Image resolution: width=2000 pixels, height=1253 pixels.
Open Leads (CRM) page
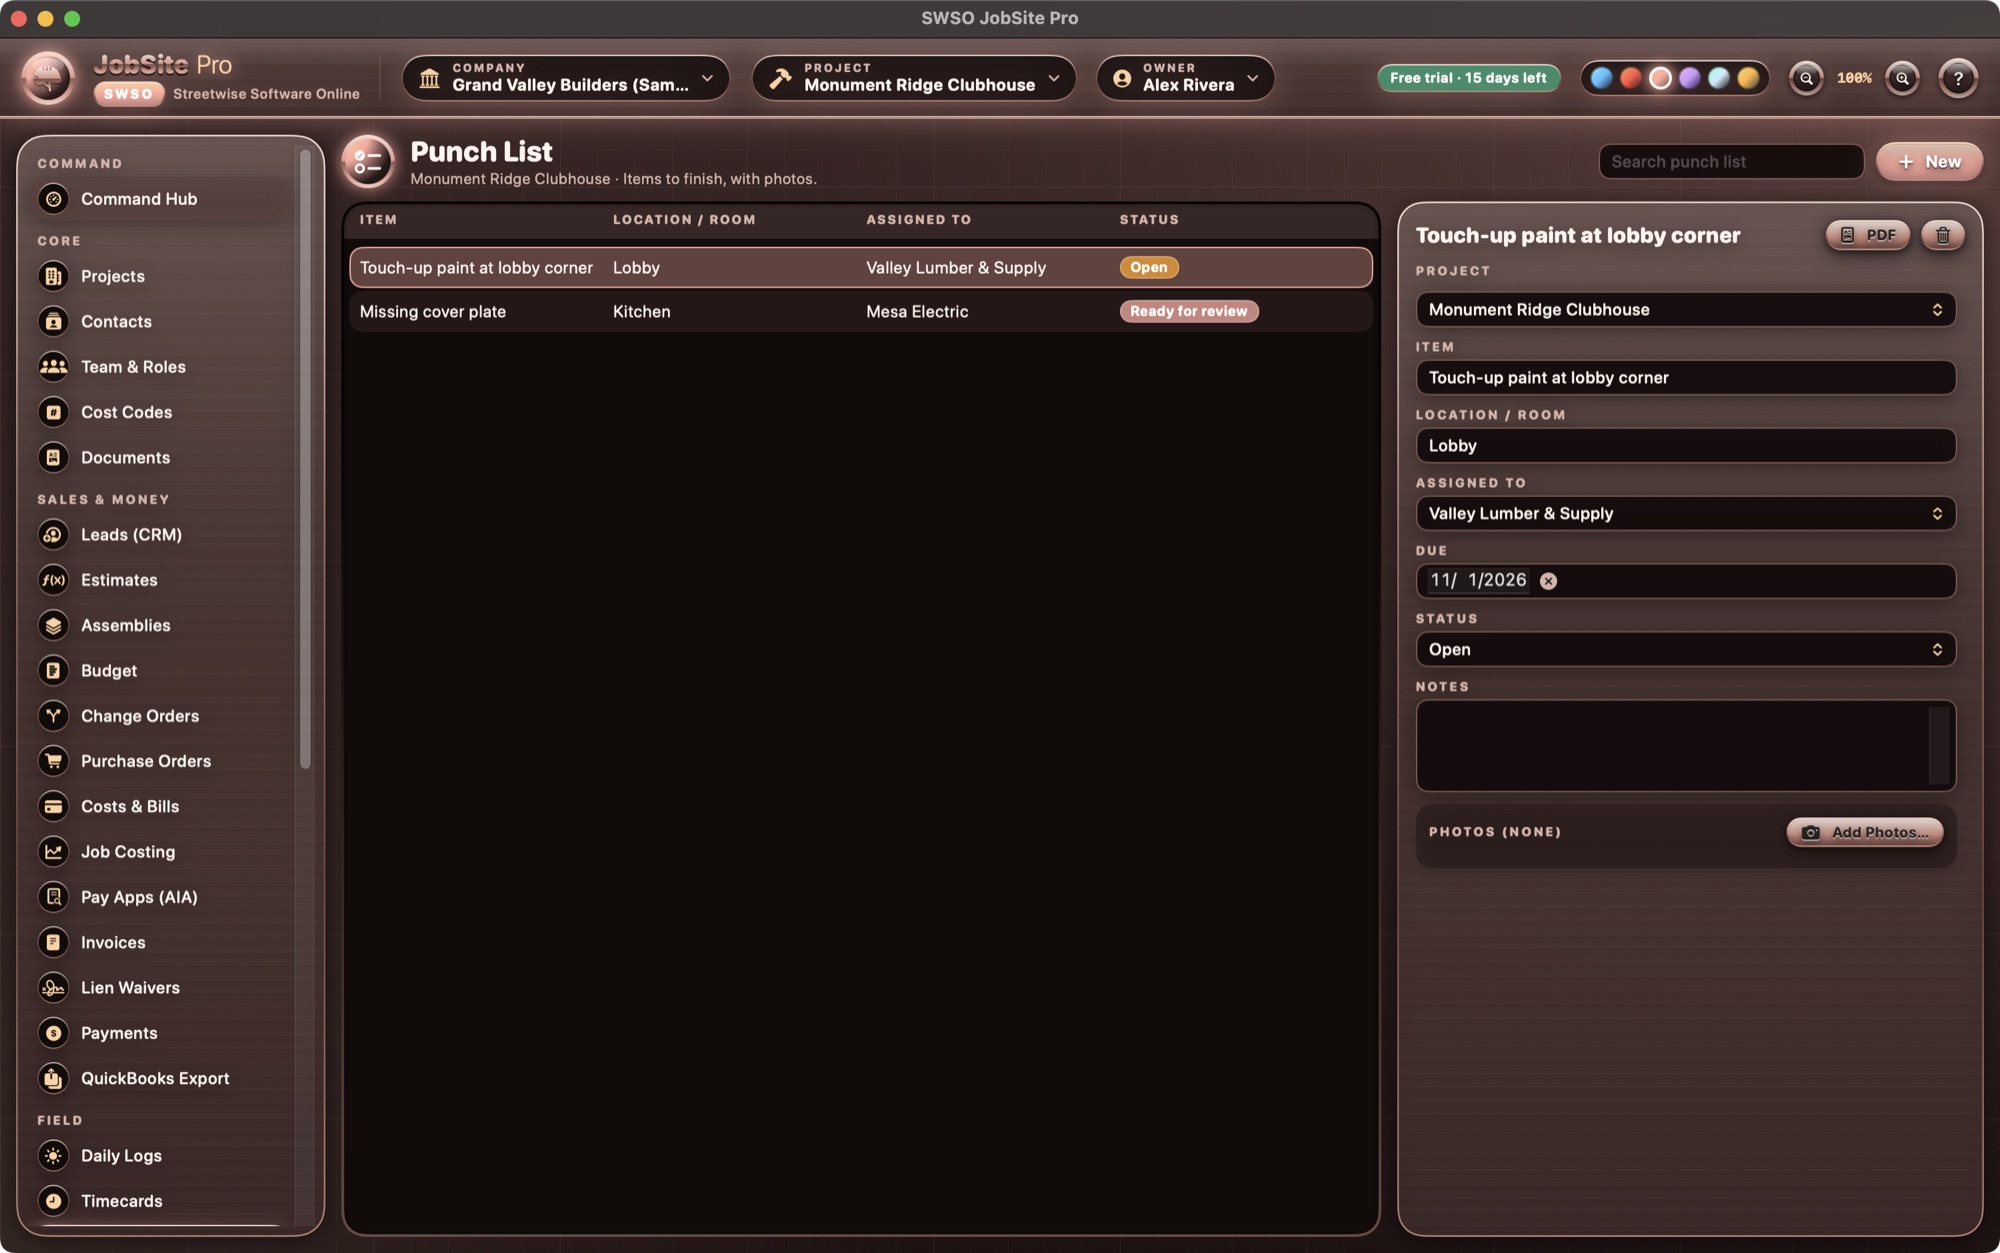coord(131,535)
